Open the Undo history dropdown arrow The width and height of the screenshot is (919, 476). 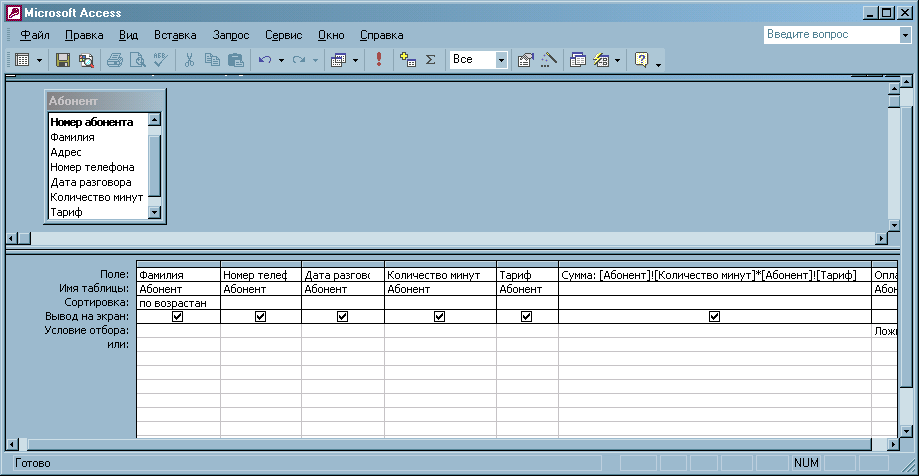[281, 60]
